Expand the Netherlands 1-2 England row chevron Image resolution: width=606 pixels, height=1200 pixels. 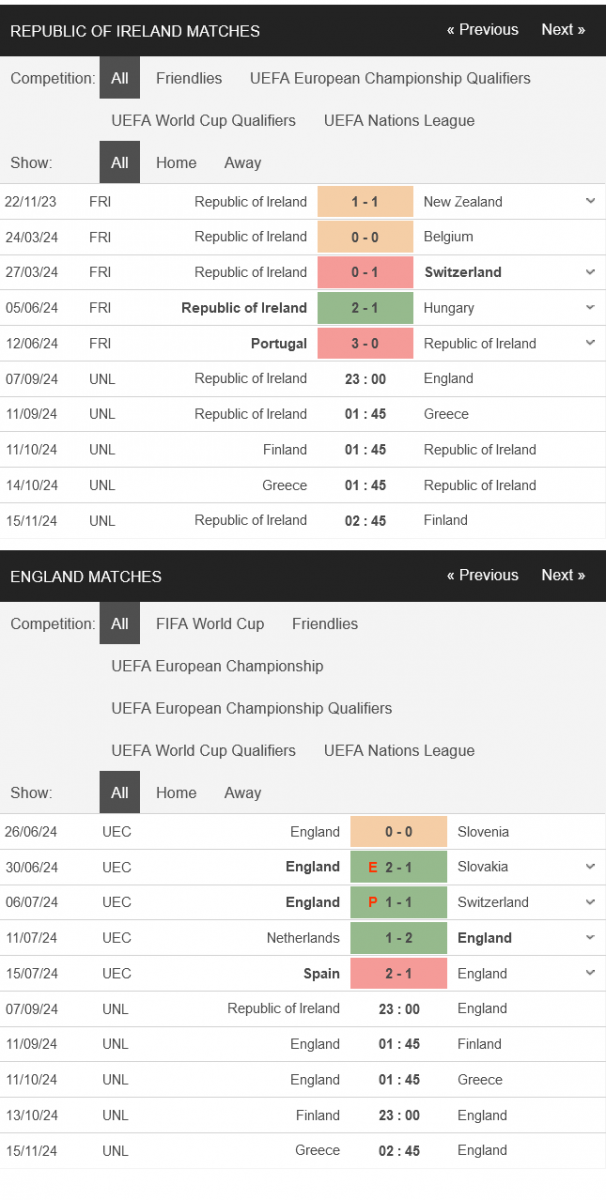(590, 937)
